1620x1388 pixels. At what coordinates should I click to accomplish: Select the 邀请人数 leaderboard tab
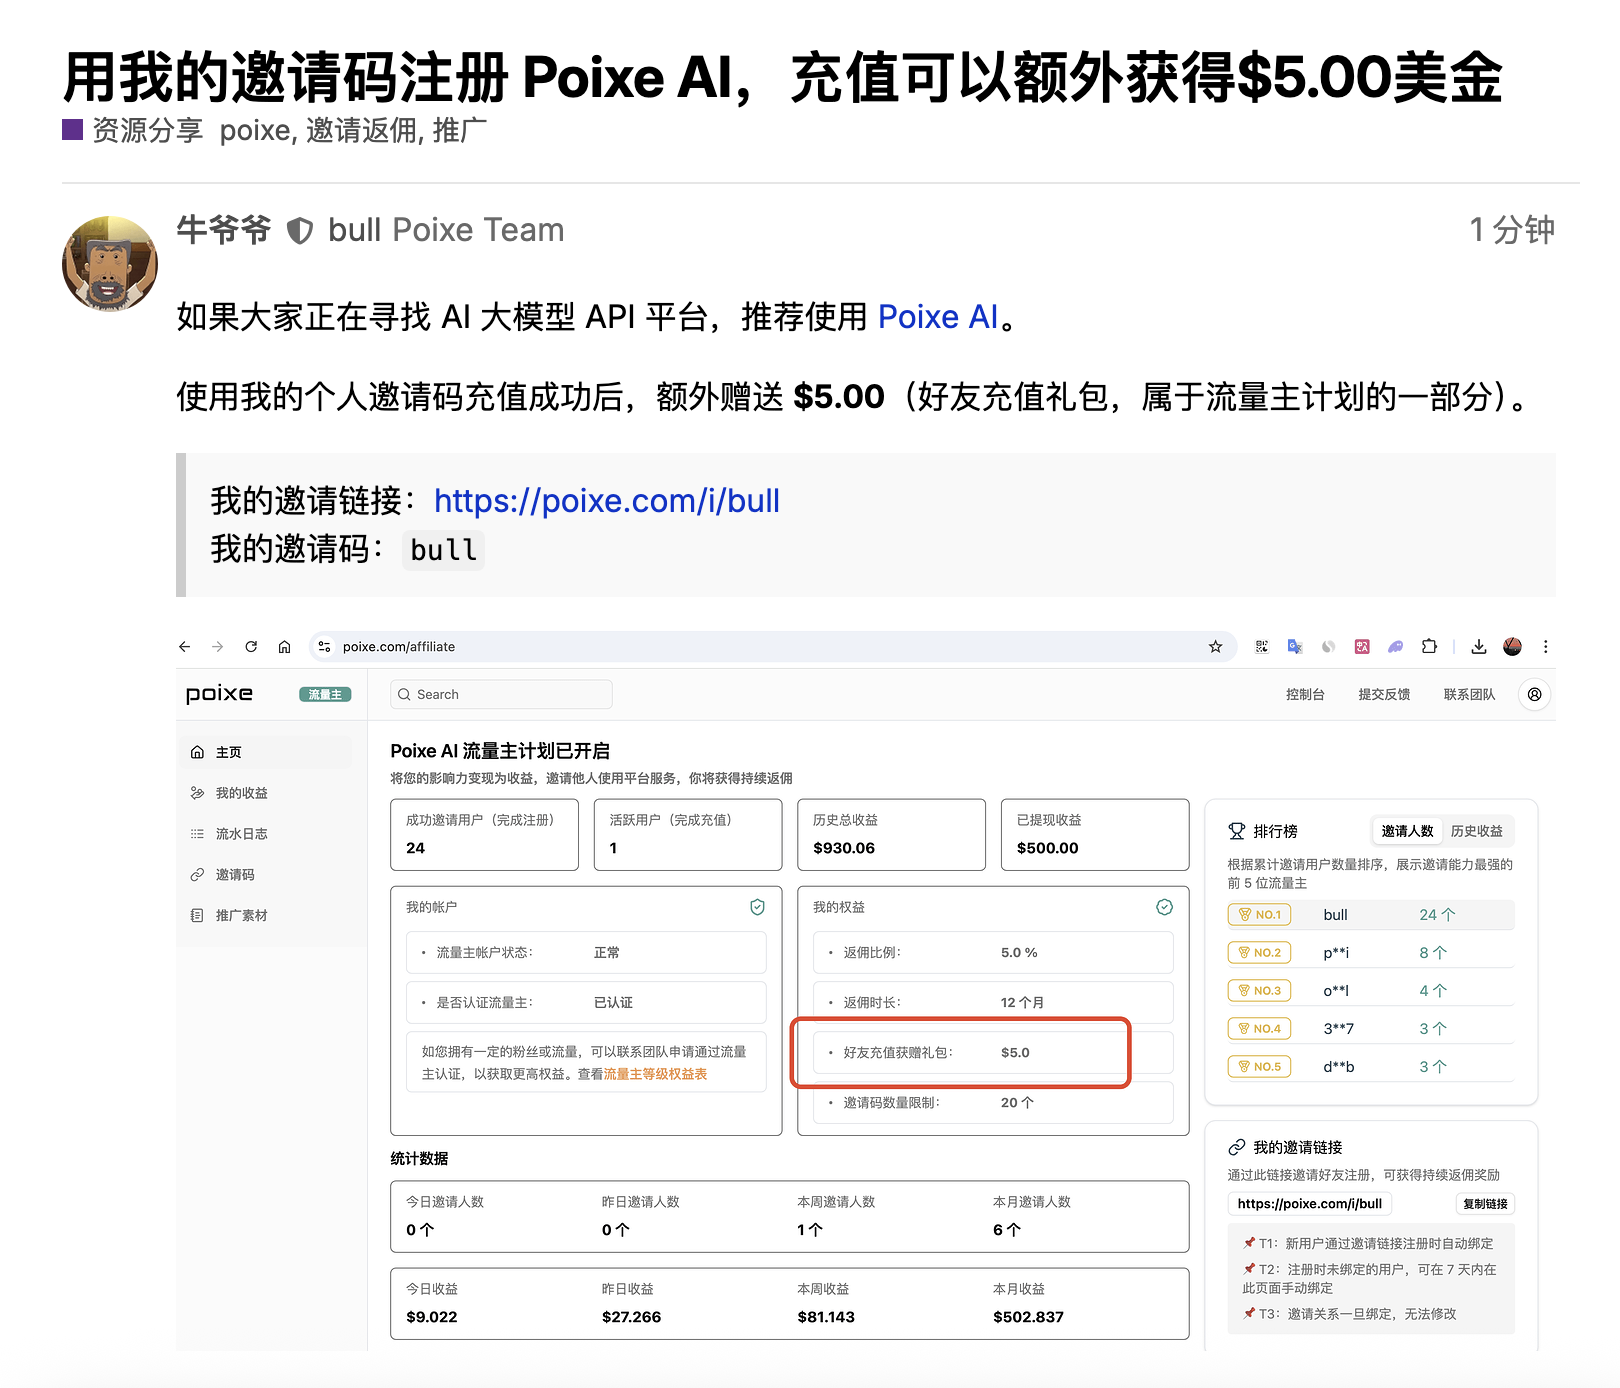point(1407,831)
